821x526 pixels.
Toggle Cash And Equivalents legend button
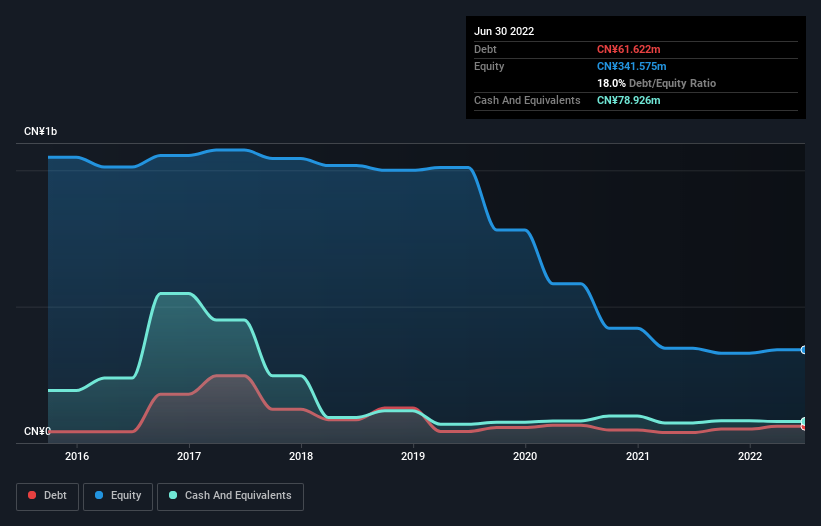point(230,496)
